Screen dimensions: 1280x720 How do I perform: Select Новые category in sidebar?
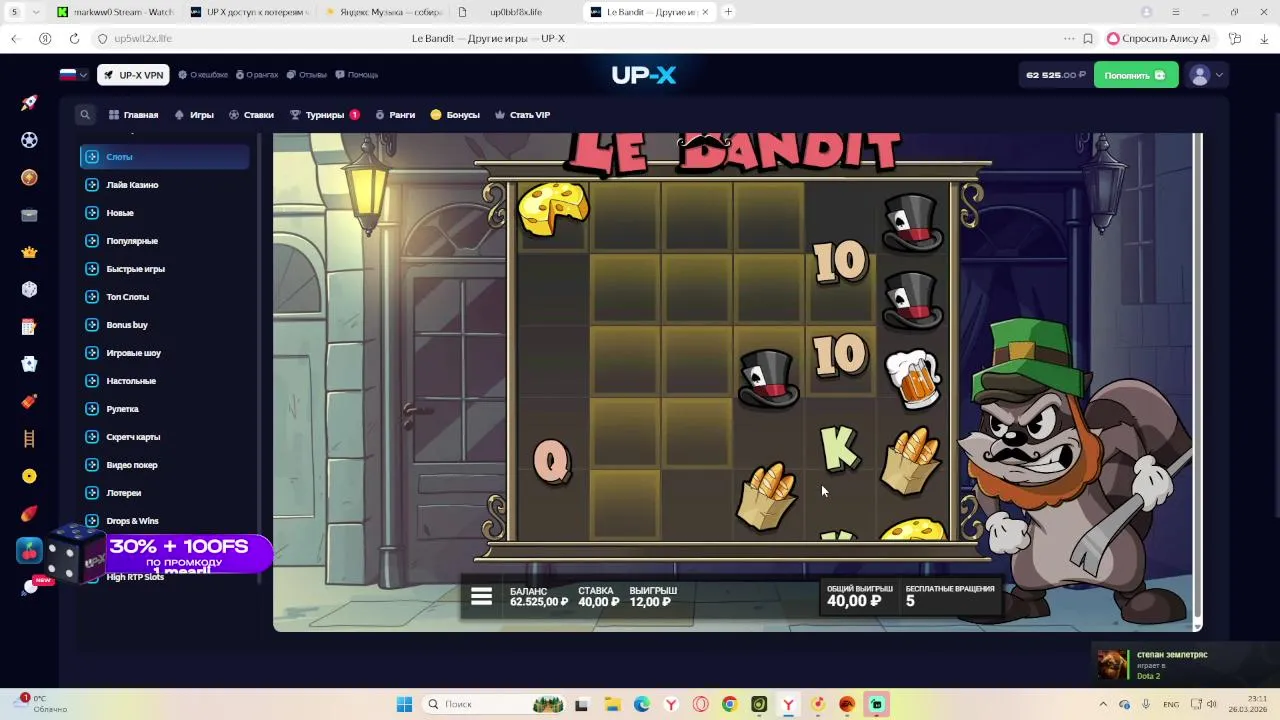164,213
